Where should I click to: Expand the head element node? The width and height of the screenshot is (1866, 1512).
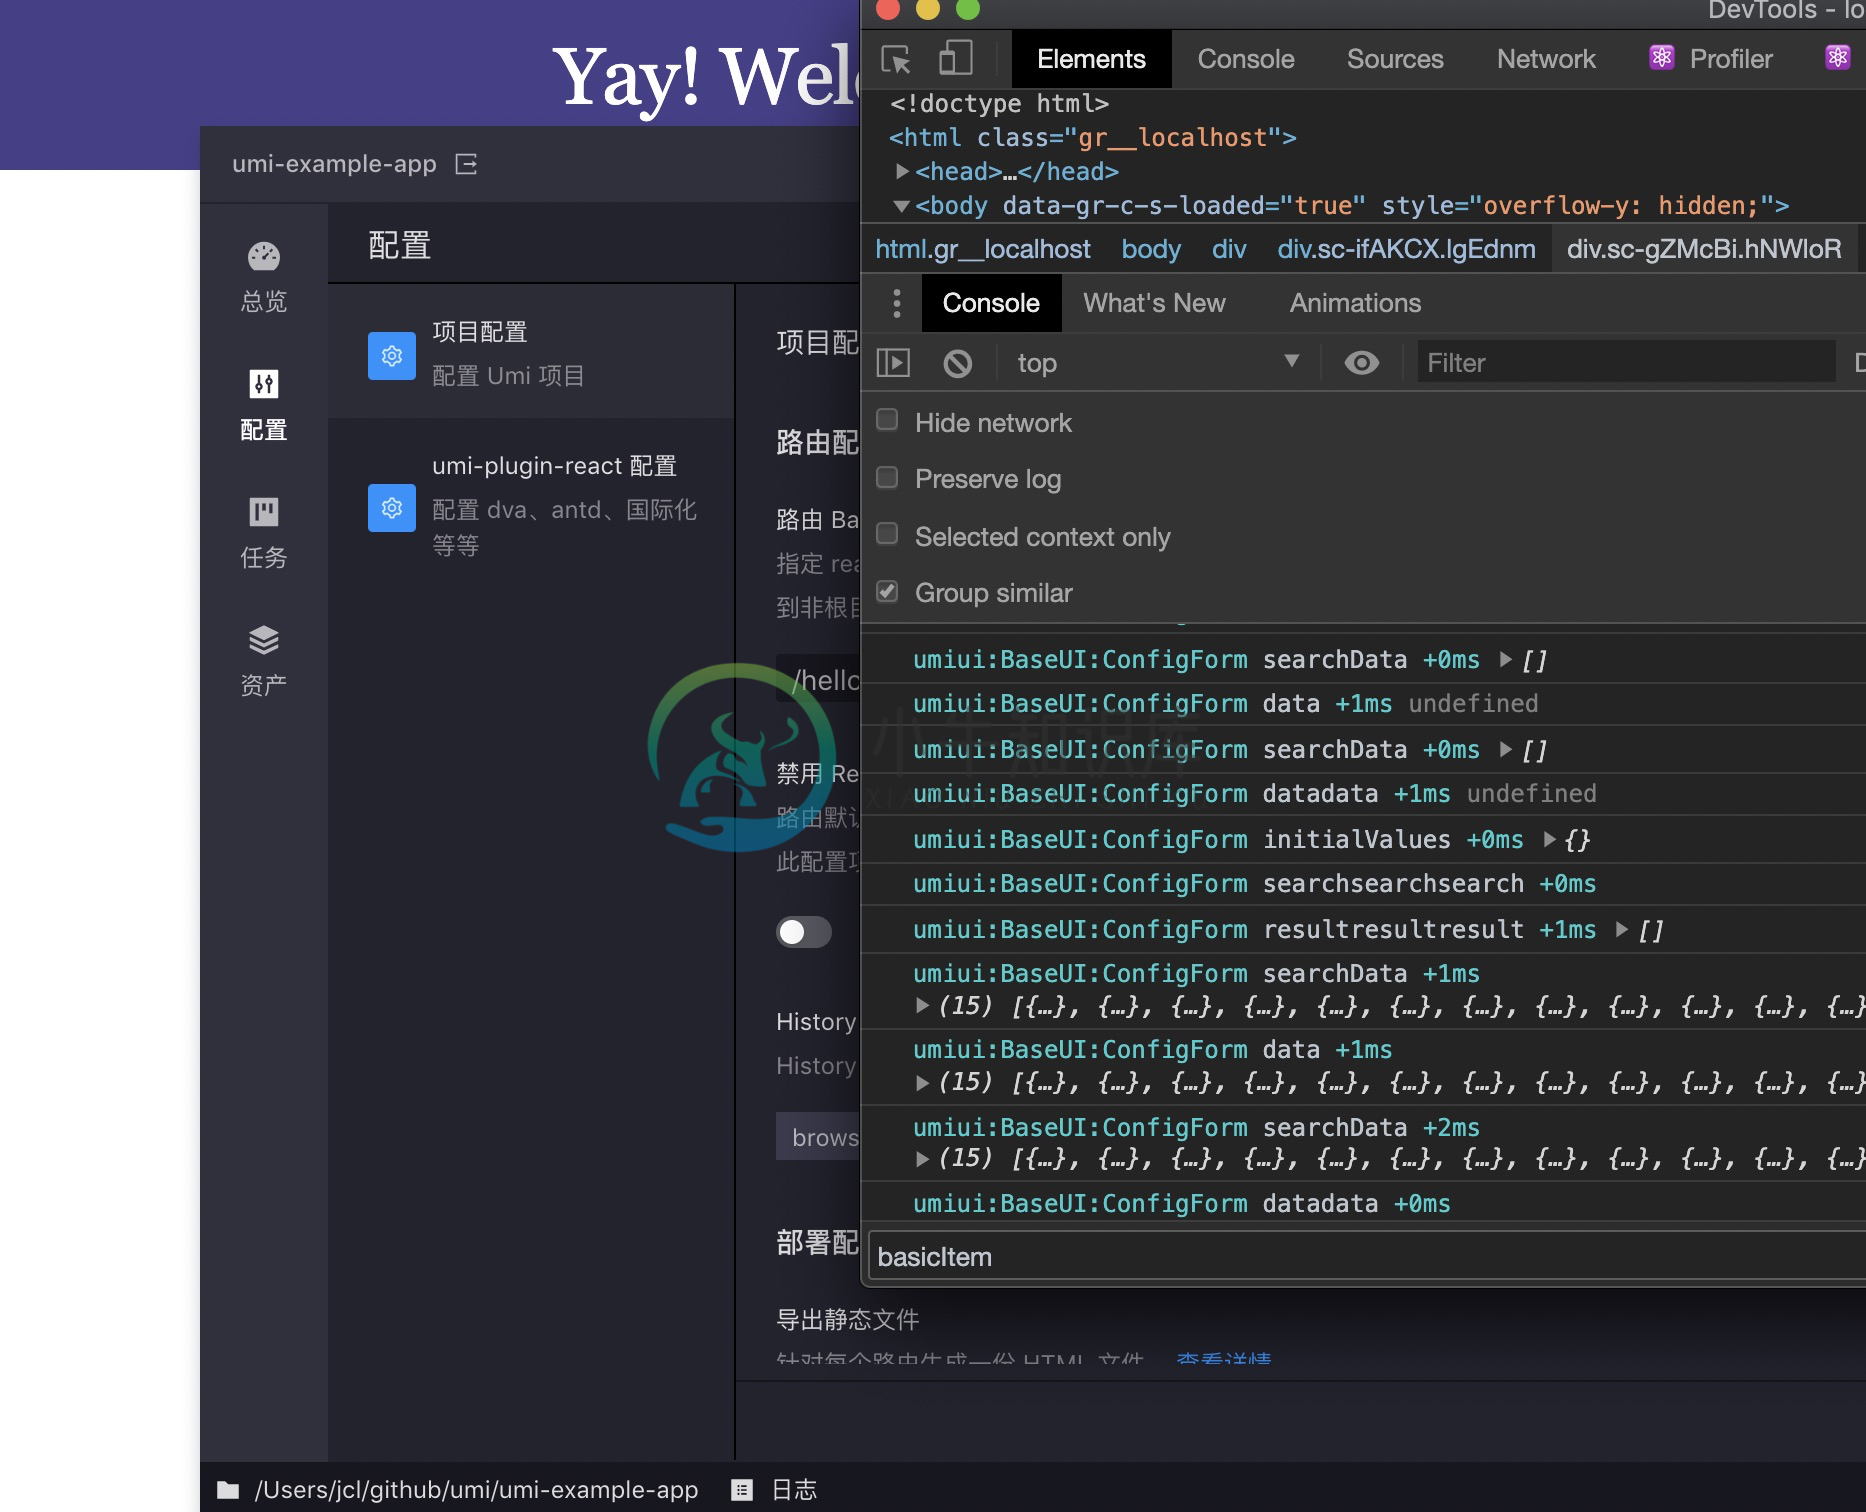(x=902, y=172)
